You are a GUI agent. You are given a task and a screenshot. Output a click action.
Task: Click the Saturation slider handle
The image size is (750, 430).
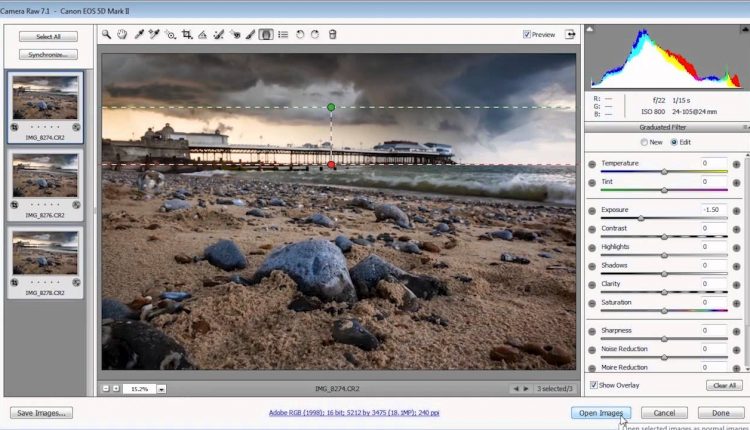664,311
